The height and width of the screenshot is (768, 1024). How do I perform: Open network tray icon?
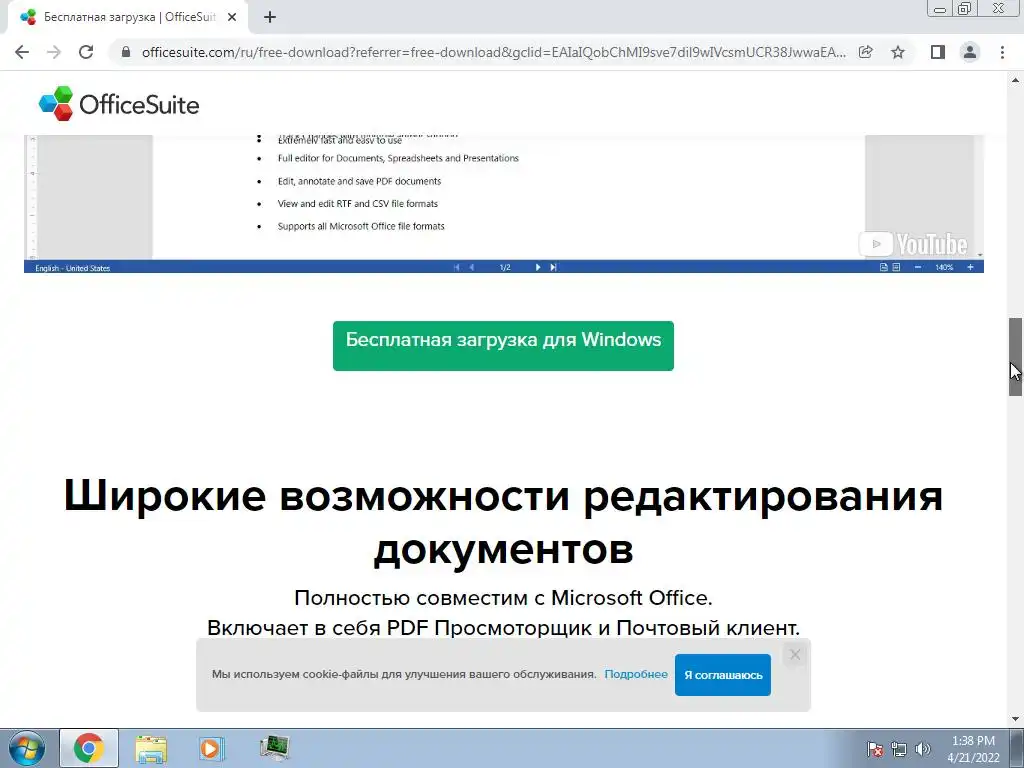coord(899,749)
